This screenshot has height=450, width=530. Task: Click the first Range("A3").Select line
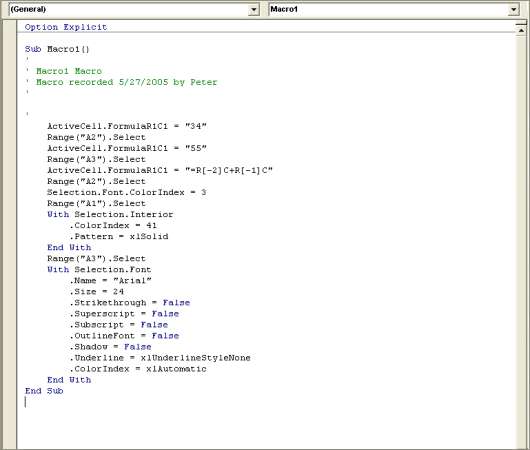click(96, 159)
